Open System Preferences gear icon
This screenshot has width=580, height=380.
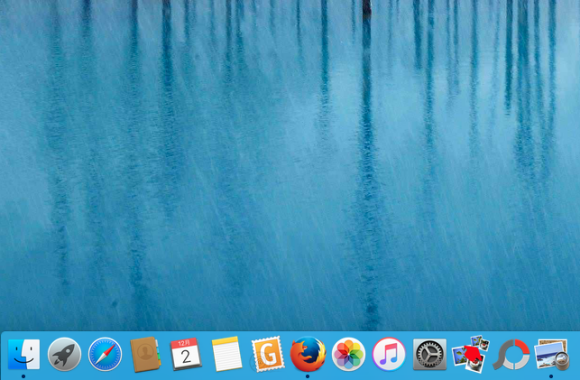[x=429, y=354]
